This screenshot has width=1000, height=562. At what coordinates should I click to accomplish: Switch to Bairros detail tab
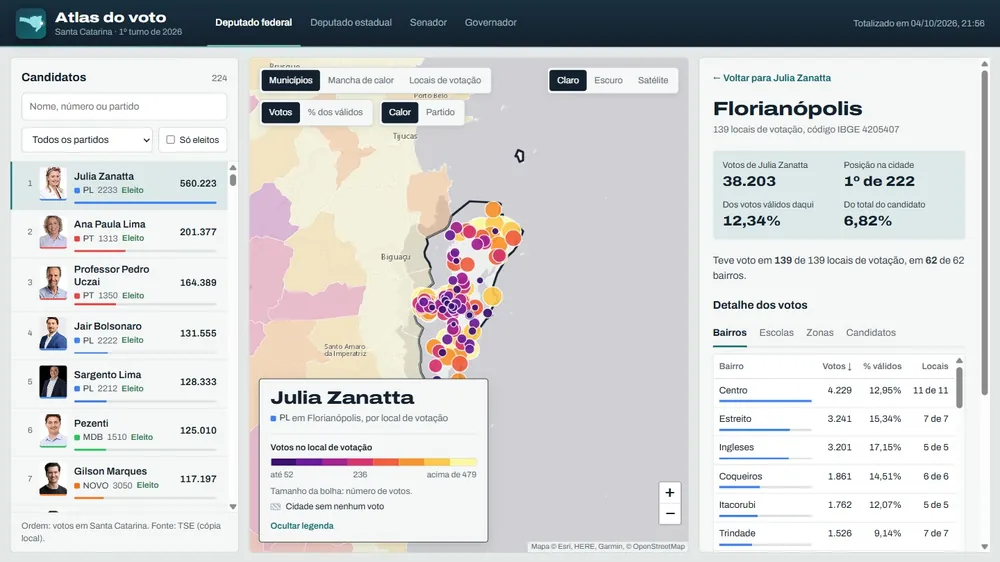(730, 333)
